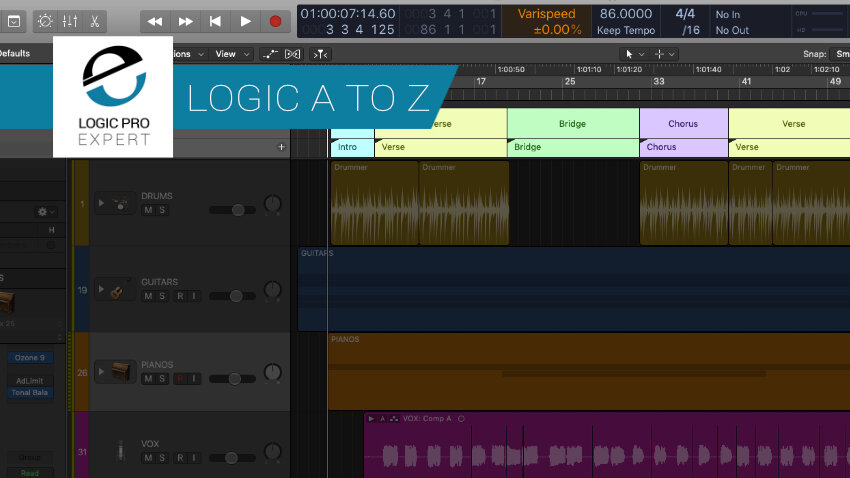Click the DRUMS volume slider
850x478 pixels.
[x=233, y=210]
